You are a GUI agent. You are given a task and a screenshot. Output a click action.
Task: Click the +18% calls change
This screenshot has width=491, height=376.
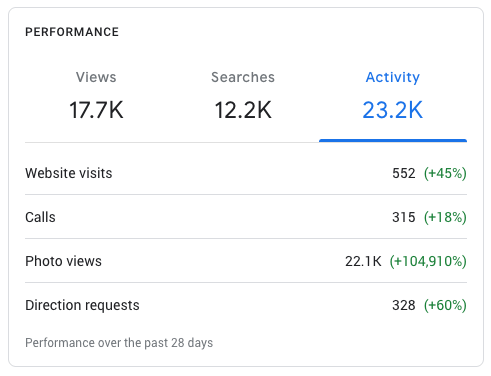445,217
